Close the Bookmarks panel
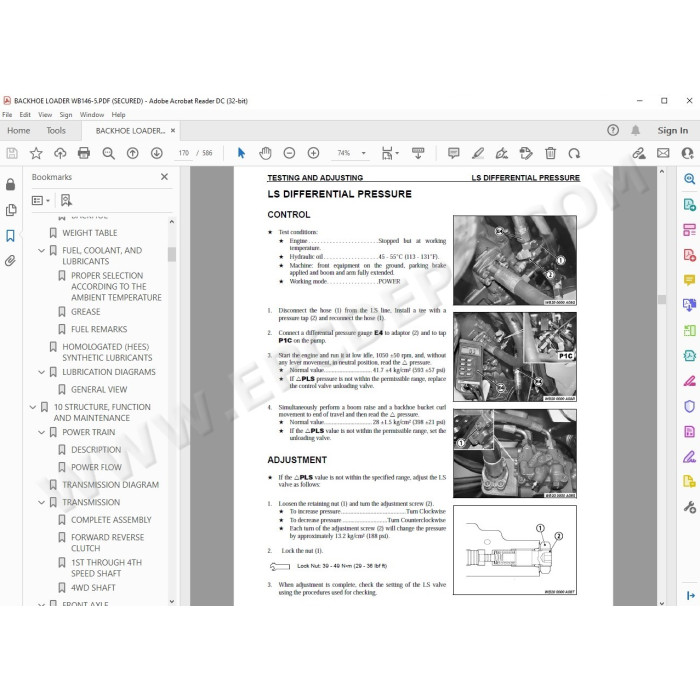This screenshot has height=700, width=700. [x=164, y=177]
